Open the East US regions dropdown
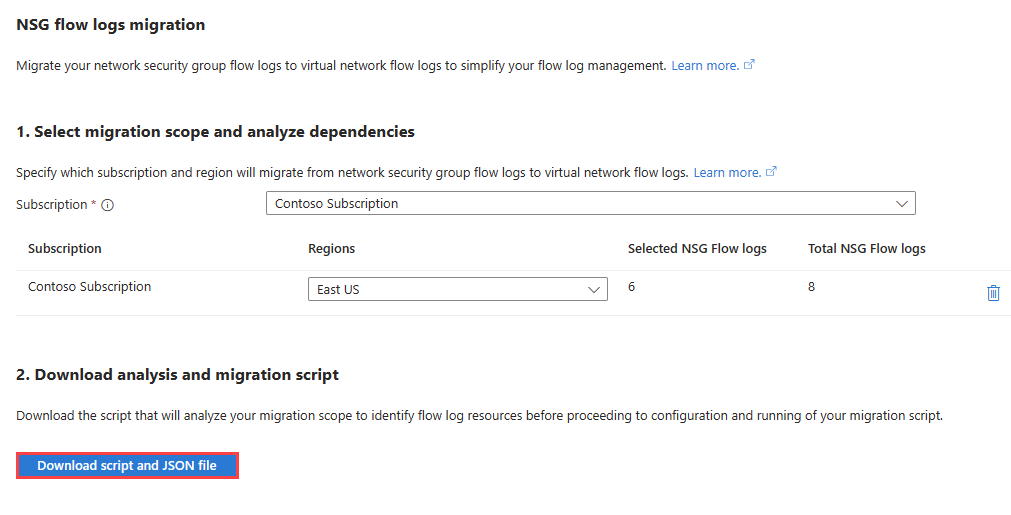The width and height of the screenshot is (1011, 515). click(x=458, y=289)
